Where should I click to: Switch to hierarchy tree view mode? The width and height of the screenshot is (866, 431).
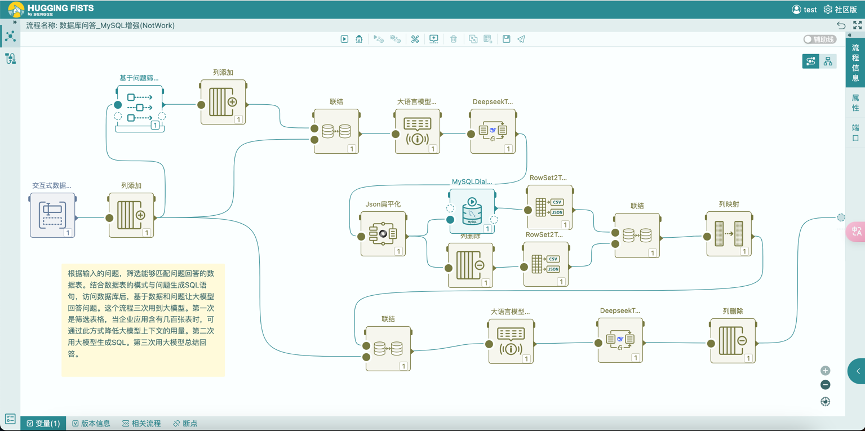pyautogui.click(x=828, y=61)
